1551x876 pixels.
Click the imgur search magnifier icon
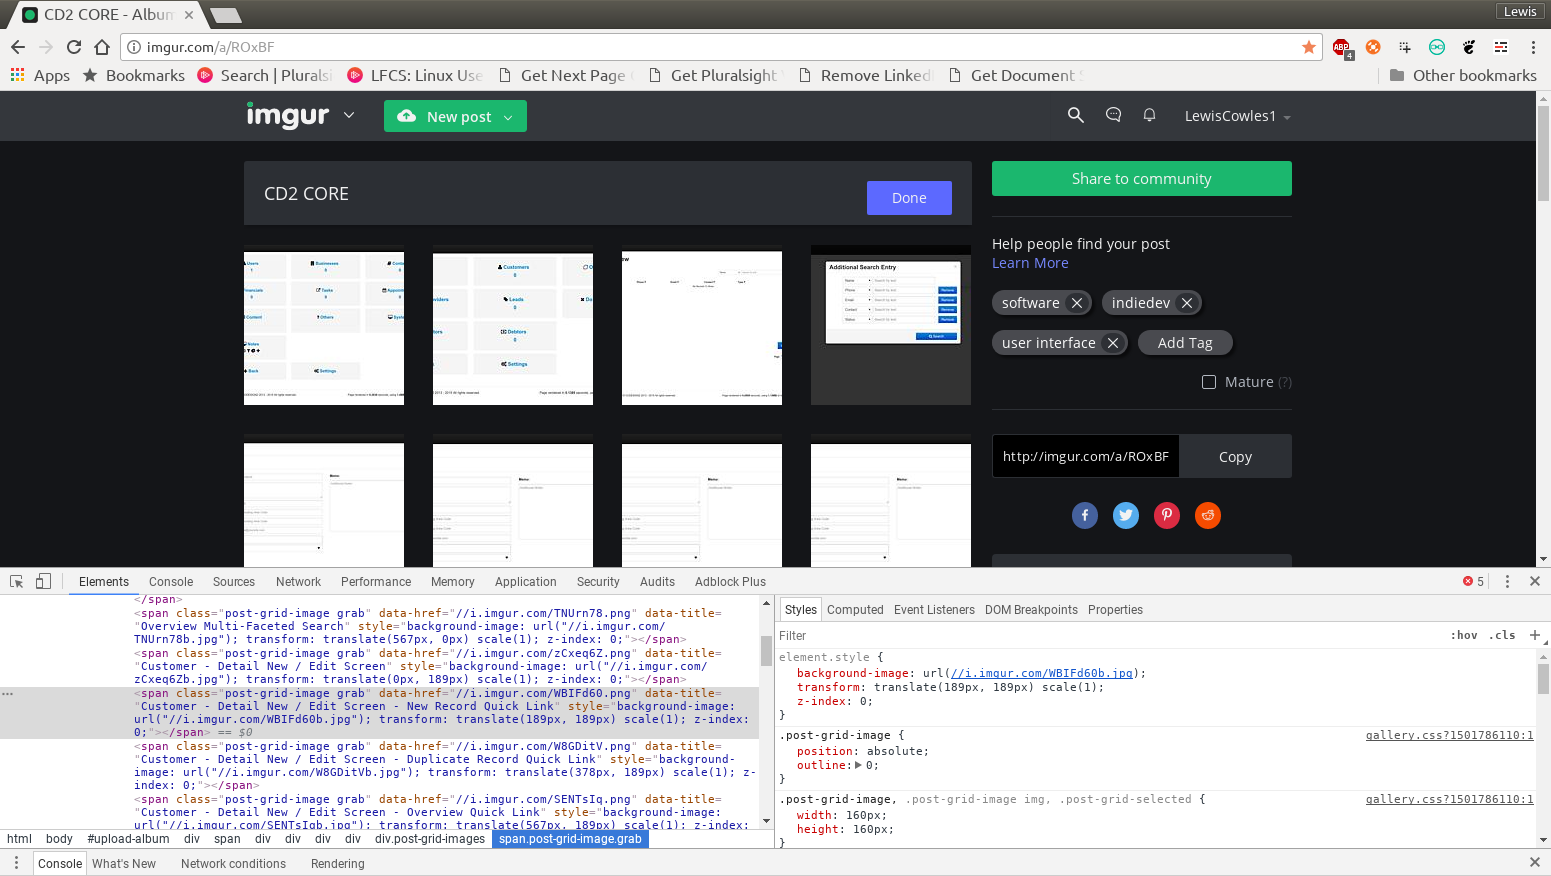(1075, 116)
